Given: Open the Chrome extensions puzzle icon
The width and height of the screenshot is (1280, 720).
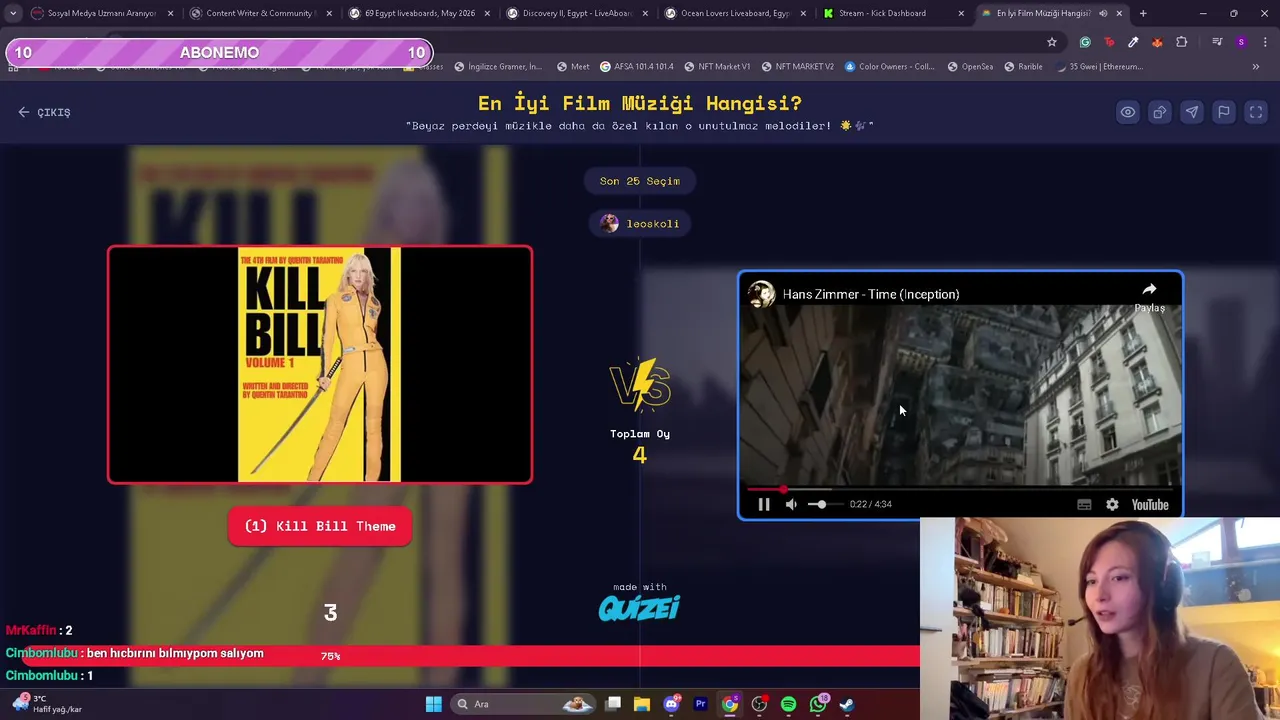Looking at the screenshot, I should pos(1182,42).
